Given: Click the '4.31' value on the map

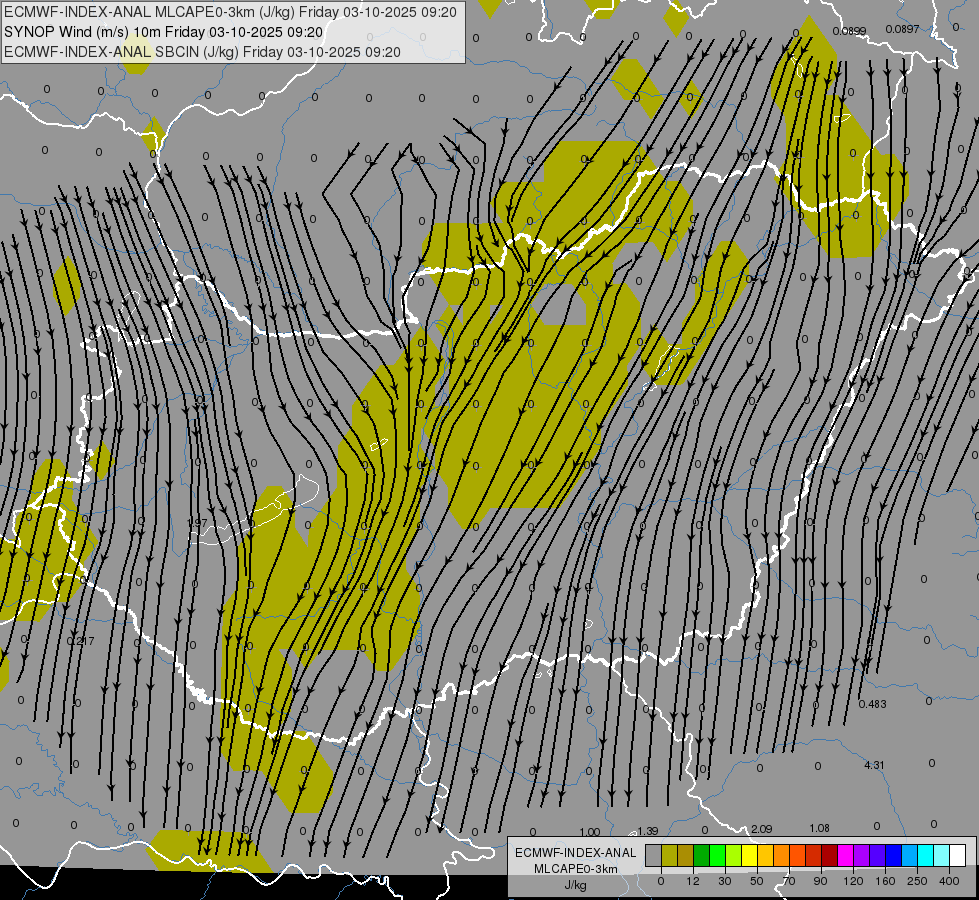Looking at the screenshot, I should point(874,765).
